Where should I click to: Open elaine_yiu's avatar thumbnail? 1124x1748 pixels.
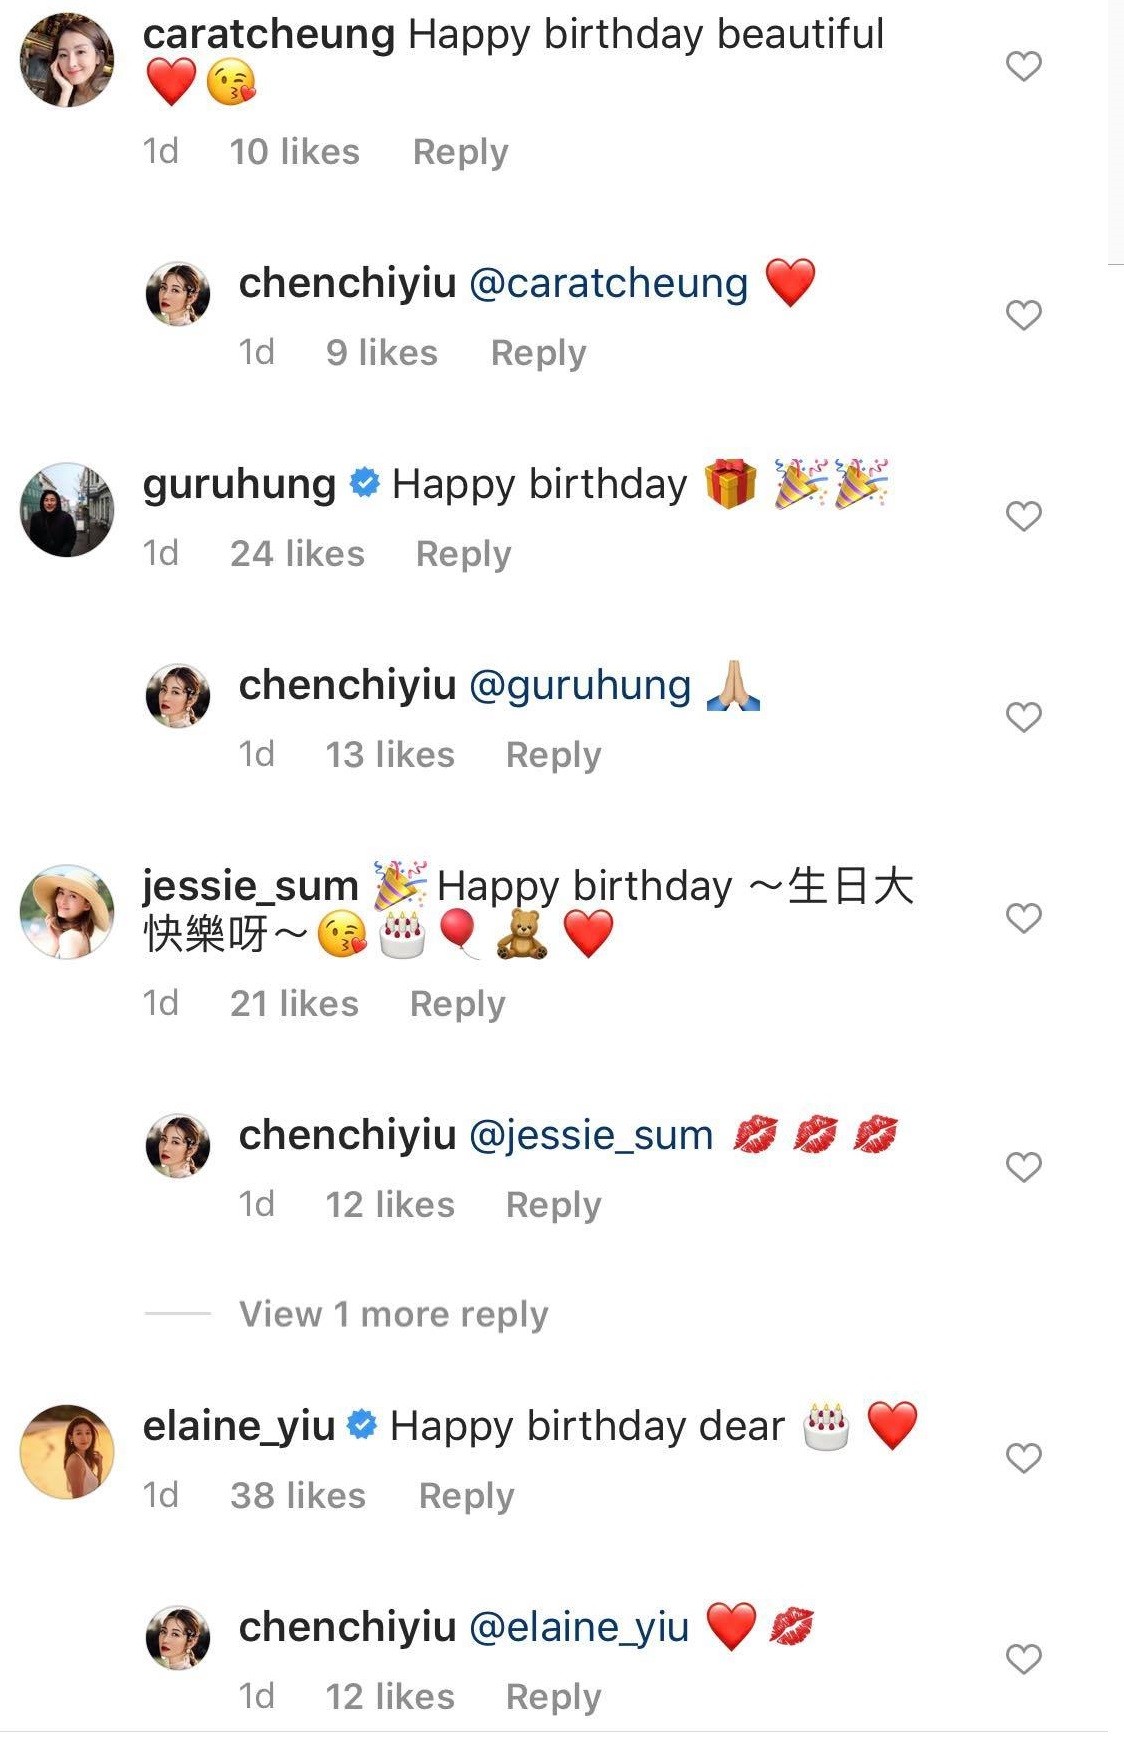coord(67,1452)
